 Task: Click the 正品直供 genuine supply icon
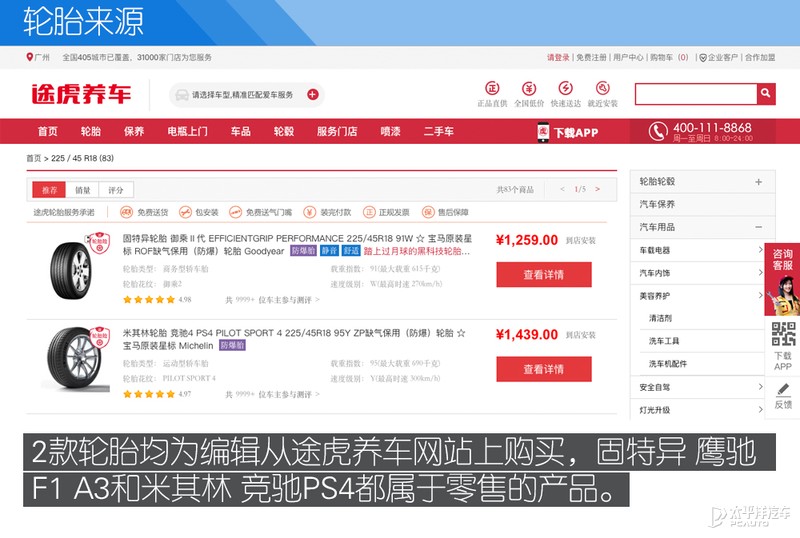pos(492,88)
